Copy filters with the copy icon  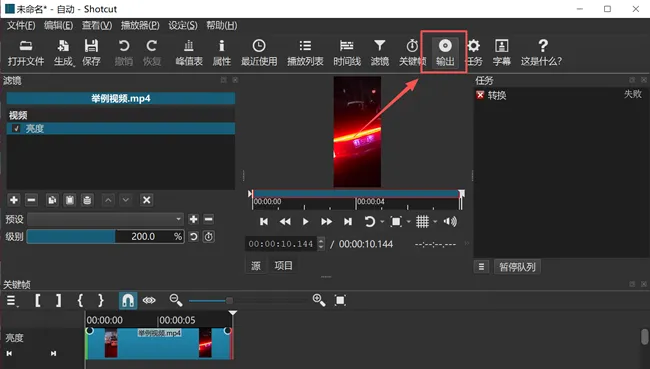point(52,200)
